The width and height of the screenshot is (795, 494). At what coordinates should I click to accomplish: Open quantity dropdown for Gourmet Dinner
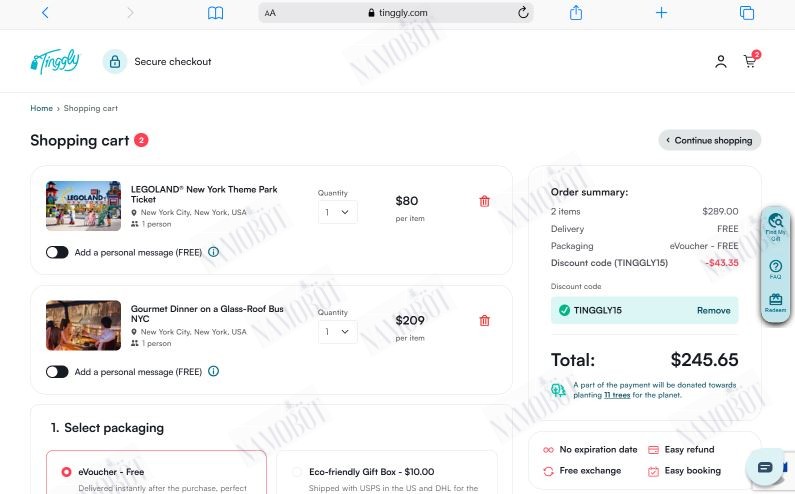click(338, 332)
